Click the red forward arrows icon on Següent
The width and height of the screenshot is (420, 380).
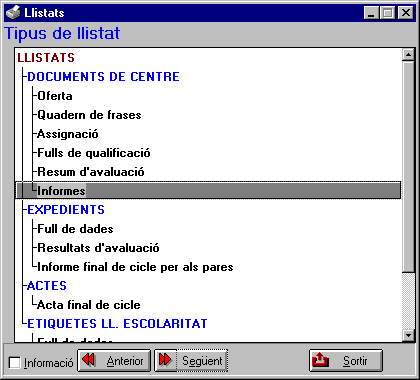click(165, 360)
